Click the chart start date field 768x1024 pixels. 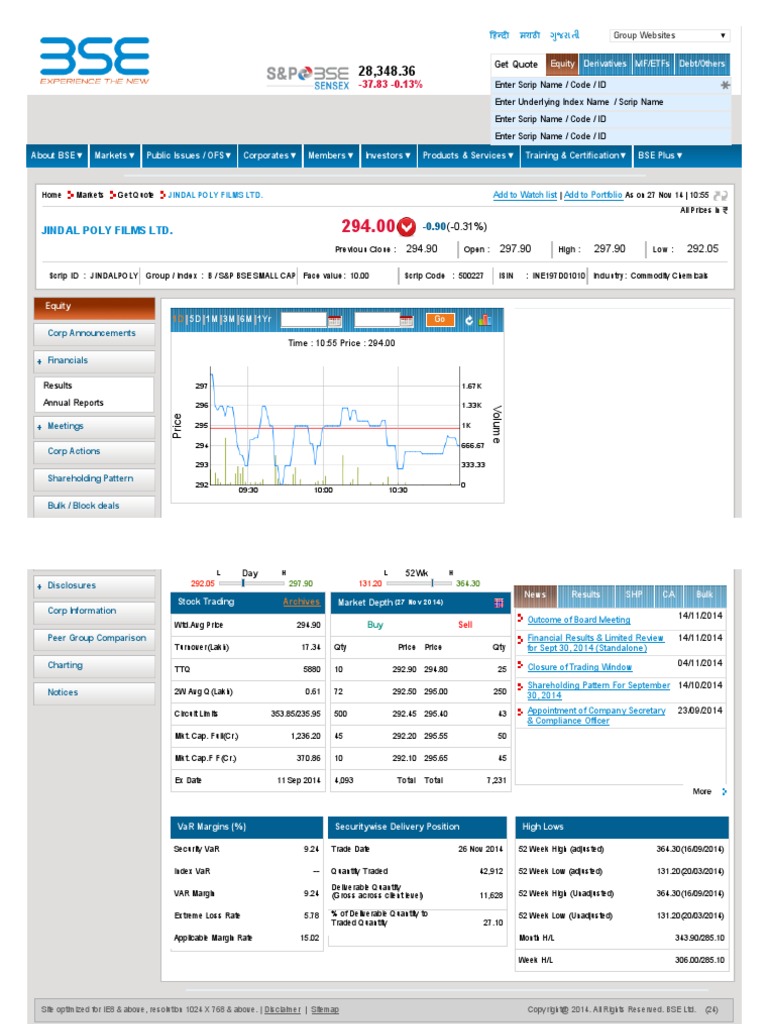click(x=303, y=319)
